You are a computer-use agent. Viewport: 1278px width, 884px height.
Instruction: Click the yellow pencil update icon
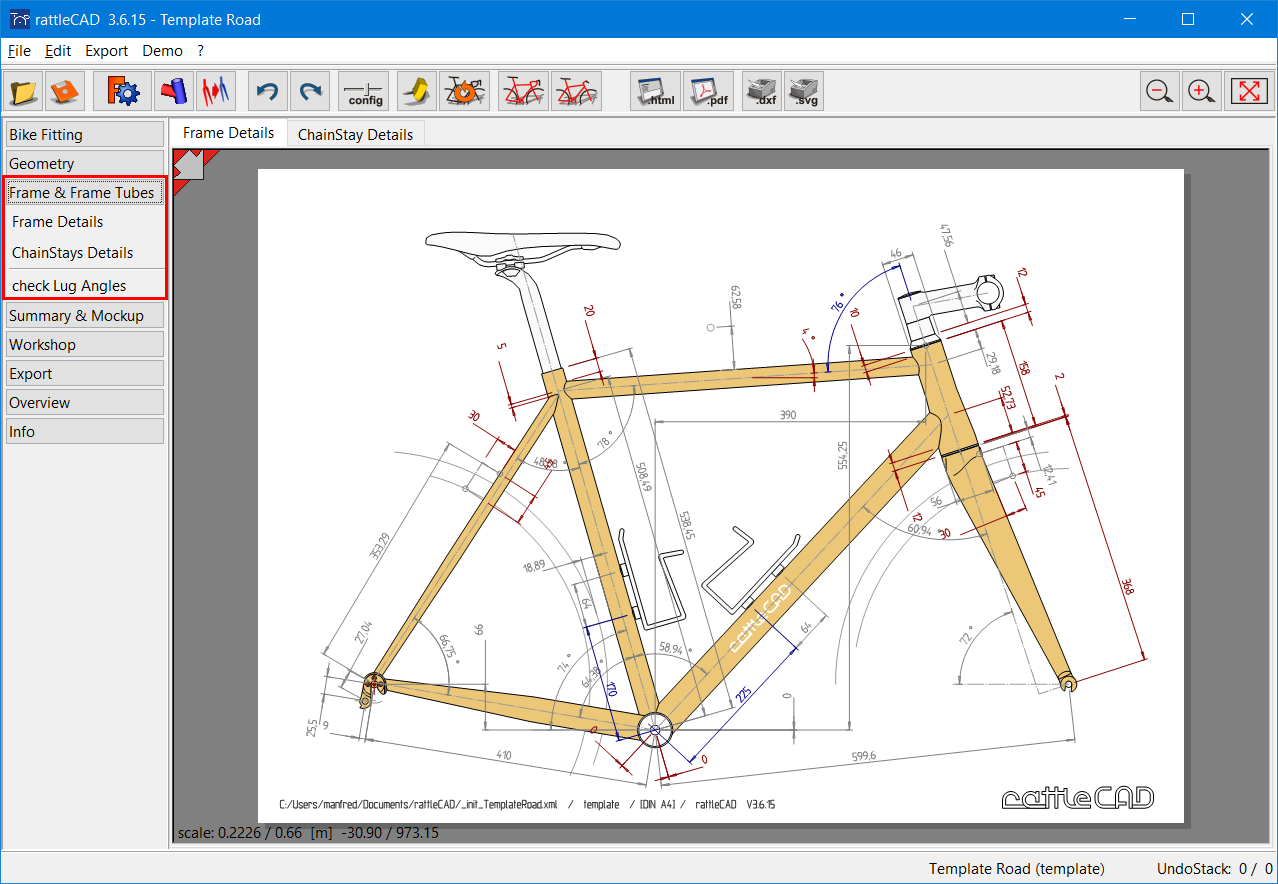(x=417, y=91)
